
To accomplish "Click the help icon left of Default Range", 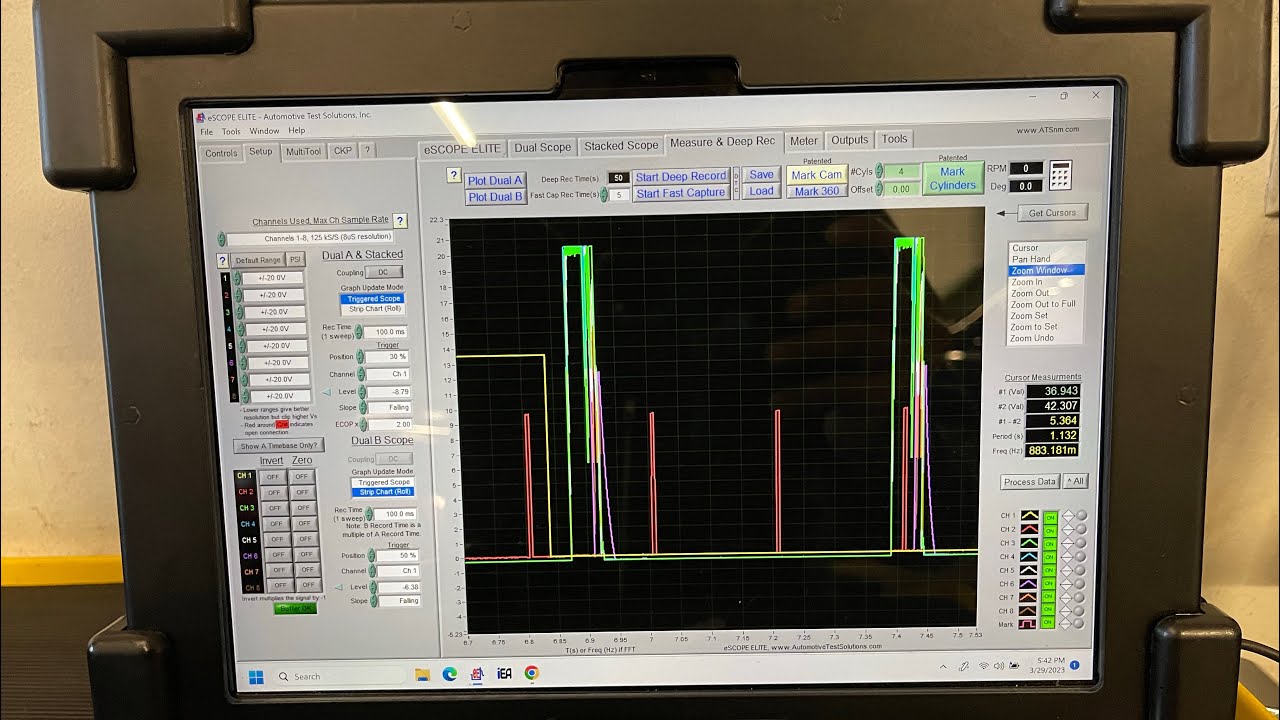I will tap(223, 260).
